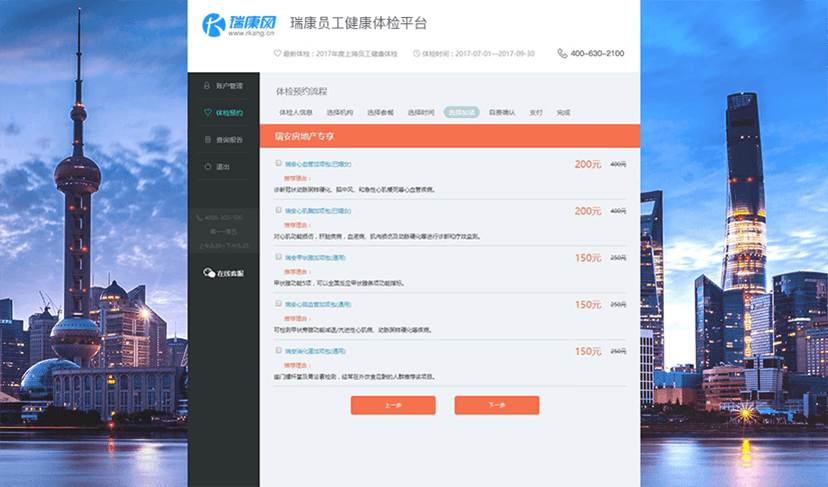Click the document icon for 查询报告

pyautogui.click(x=206, y=140)
